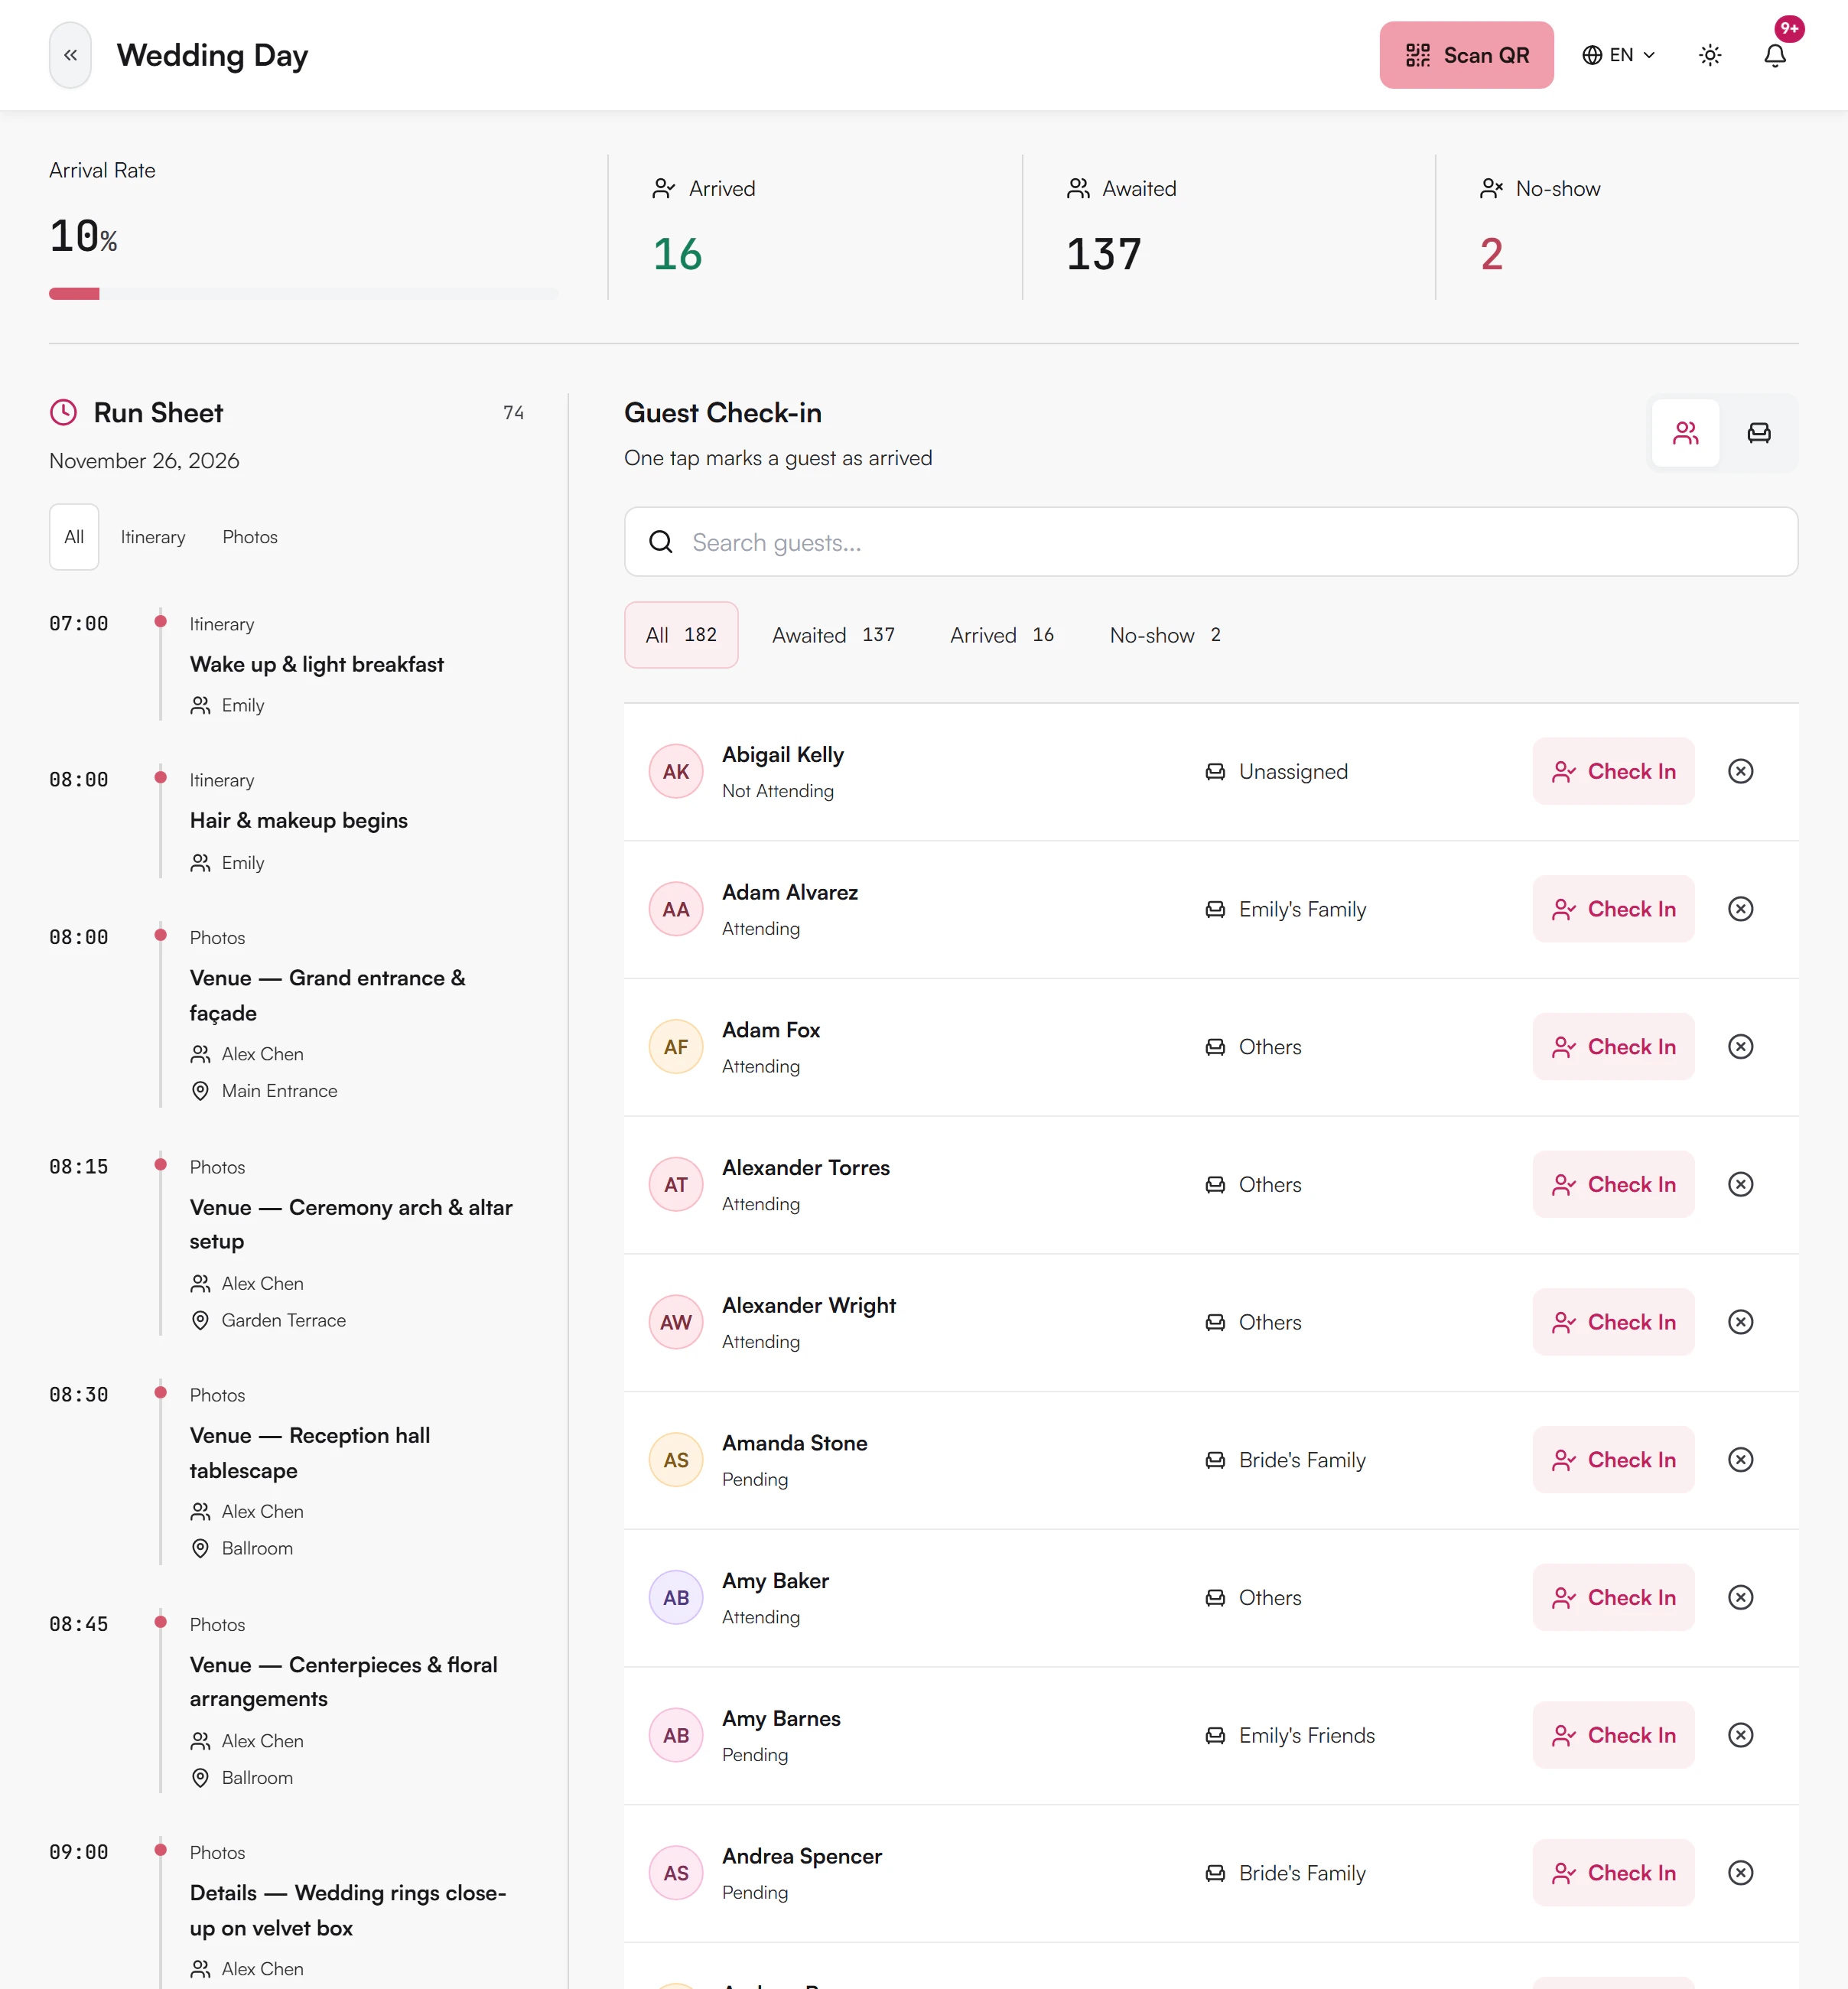Click the AK avatar for Abigail Kelly
The width and height of the screenshot is (1848, 1989).
coord(676,771)
